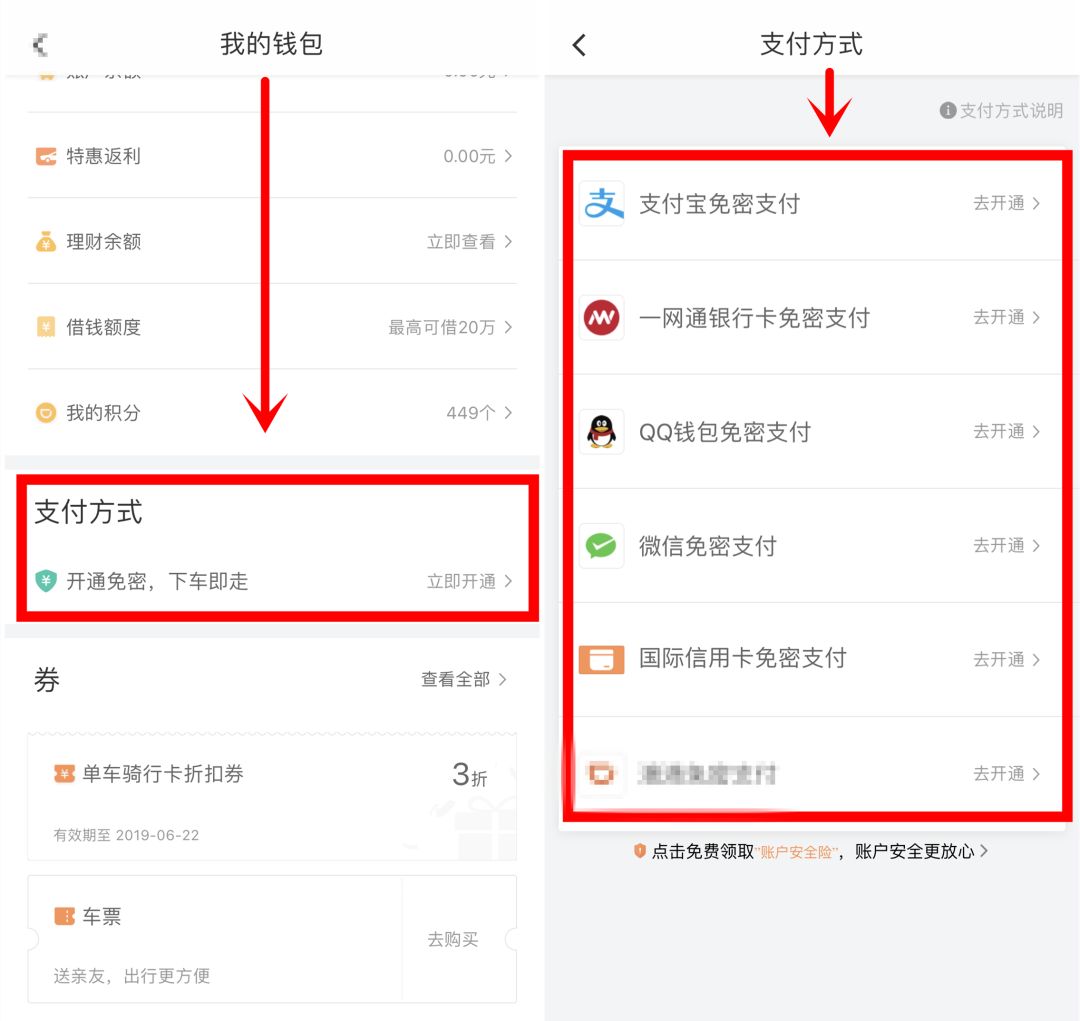The height and width of the screenshot is (1021, 1080).
Task: Tap the 特惠返利 label
Action: pos(103,156)
